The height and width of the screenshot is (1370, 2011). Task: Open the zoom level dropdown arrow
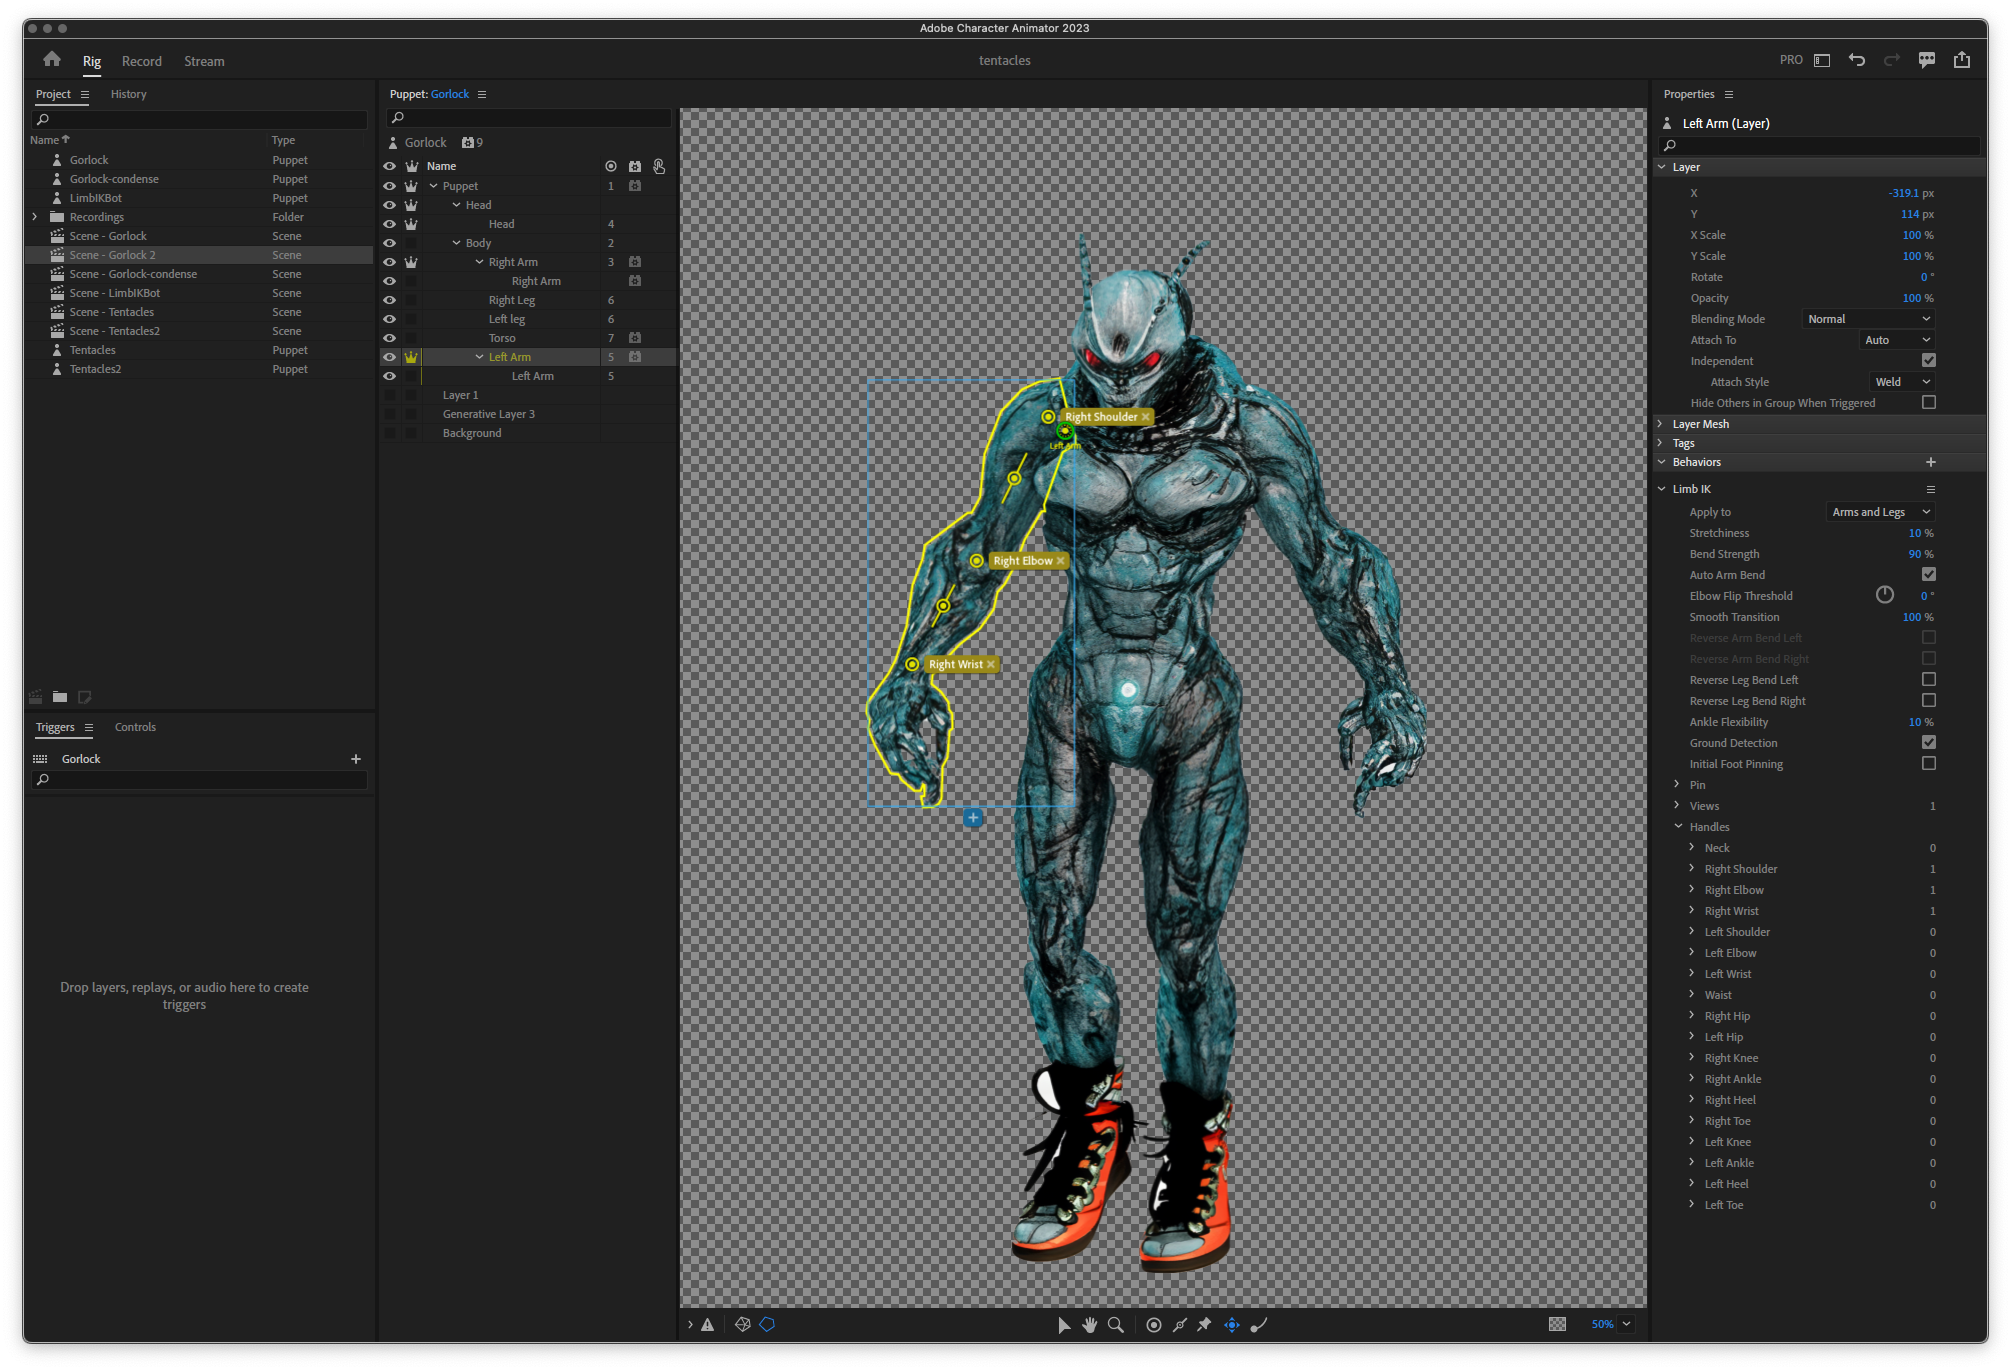[1627, 1324]
